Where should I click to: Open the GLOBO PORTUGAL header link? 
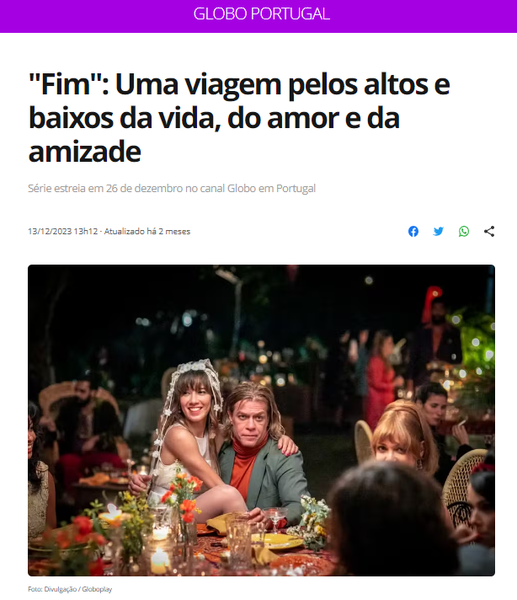tap(261, 14)
